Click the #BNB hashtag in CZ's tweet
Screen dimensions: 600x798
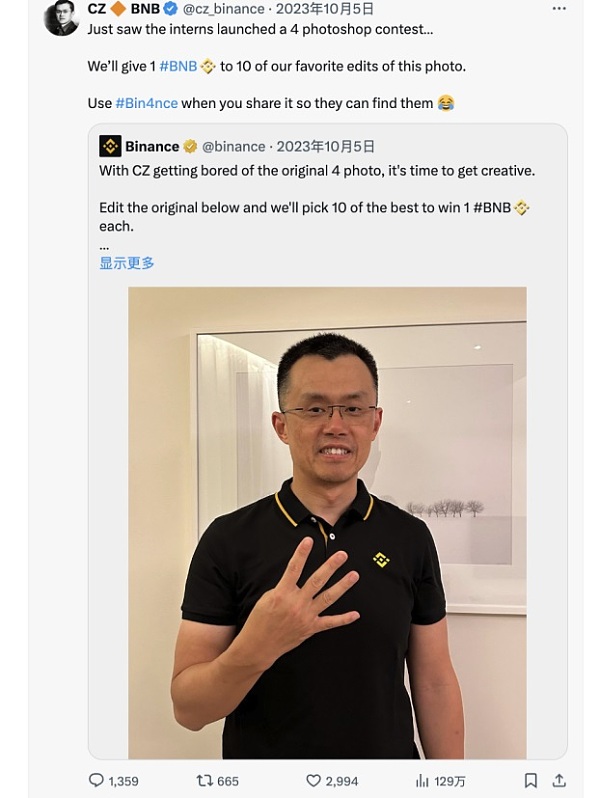coord(178,66)
